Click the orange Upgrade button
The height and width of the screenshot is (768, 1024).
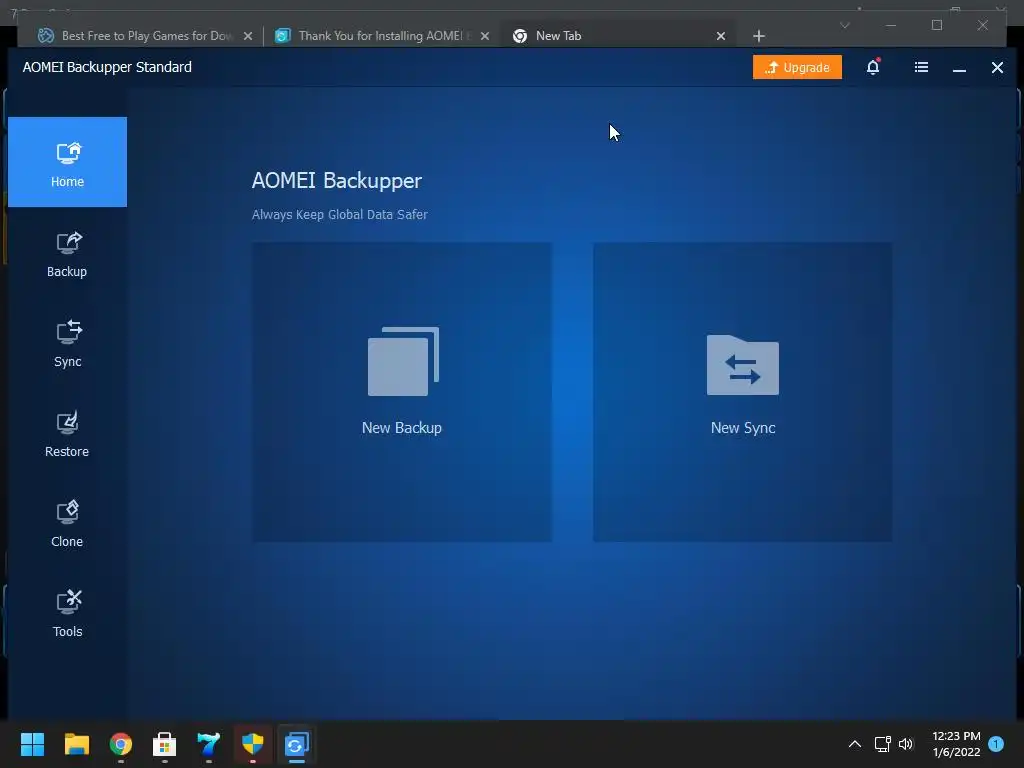tap(797, 67)
